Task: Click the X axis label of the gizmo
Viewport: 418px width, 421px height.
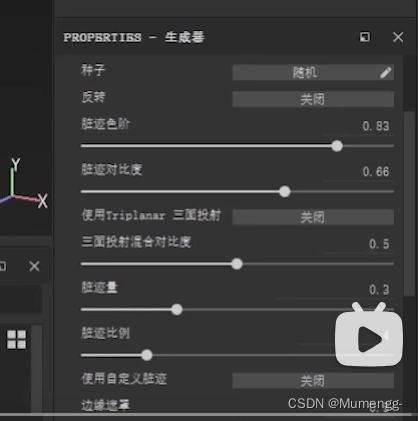Action: coord(43,201)
